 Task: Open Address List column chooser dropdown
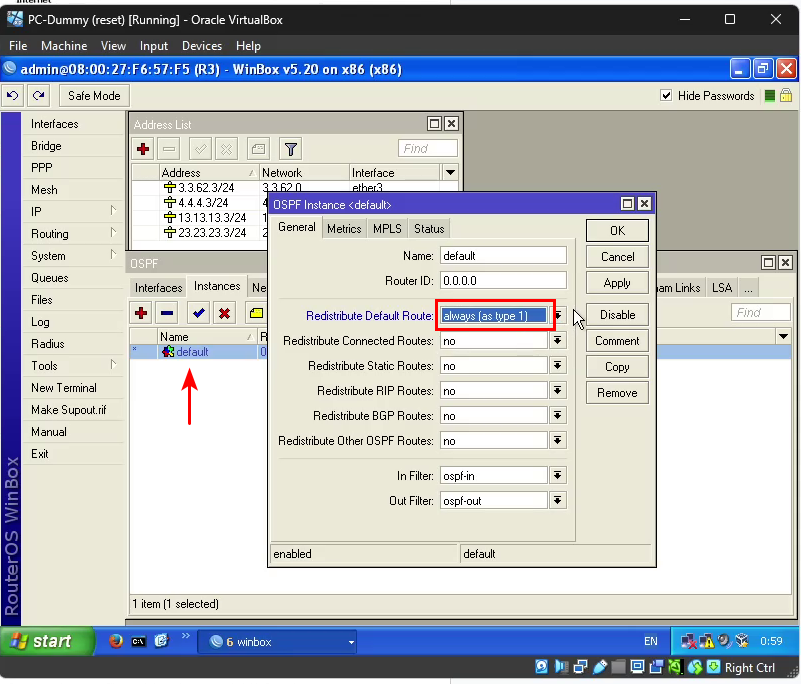(x=450, y=173)
